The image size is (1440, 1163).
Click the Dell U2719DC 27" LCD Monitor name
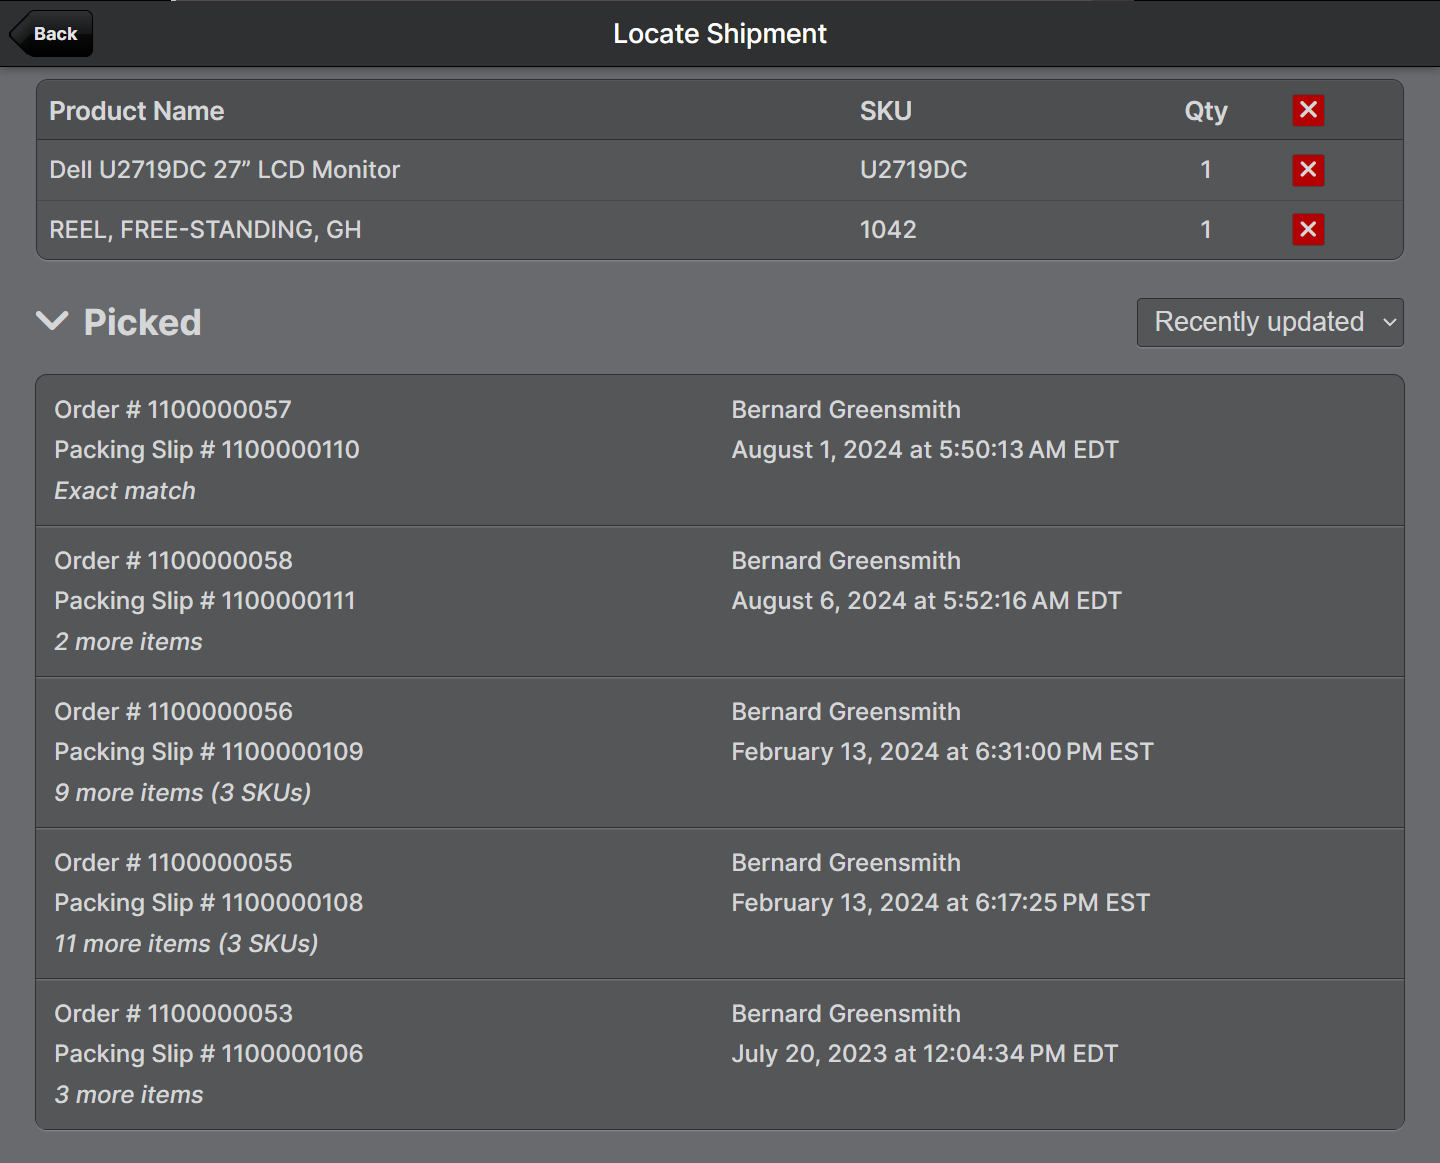click(x=225, y=170)
